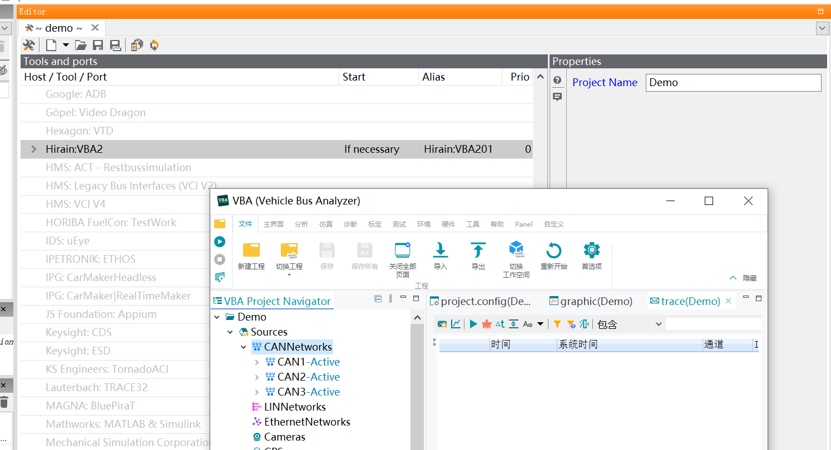Open the new-file dropdown arrow in Editor toolbar
The height and width of the screenshot is (450, 831).
(x=66, y=46)
